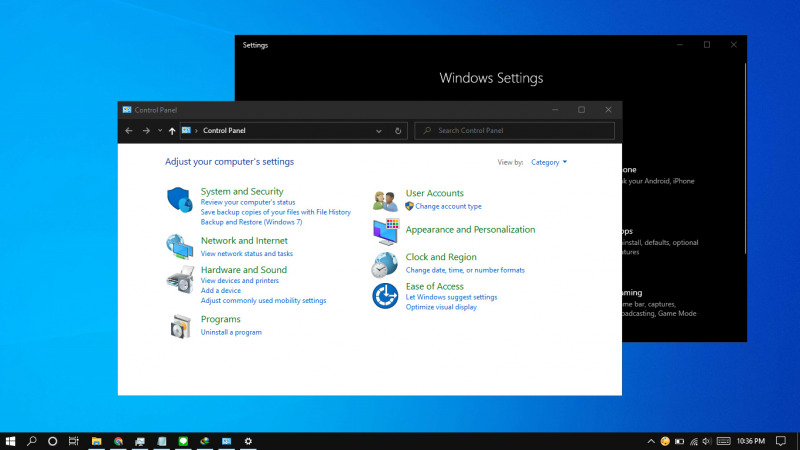
Task: Open Appearance and Personalization category
Action: click(470, 230)
